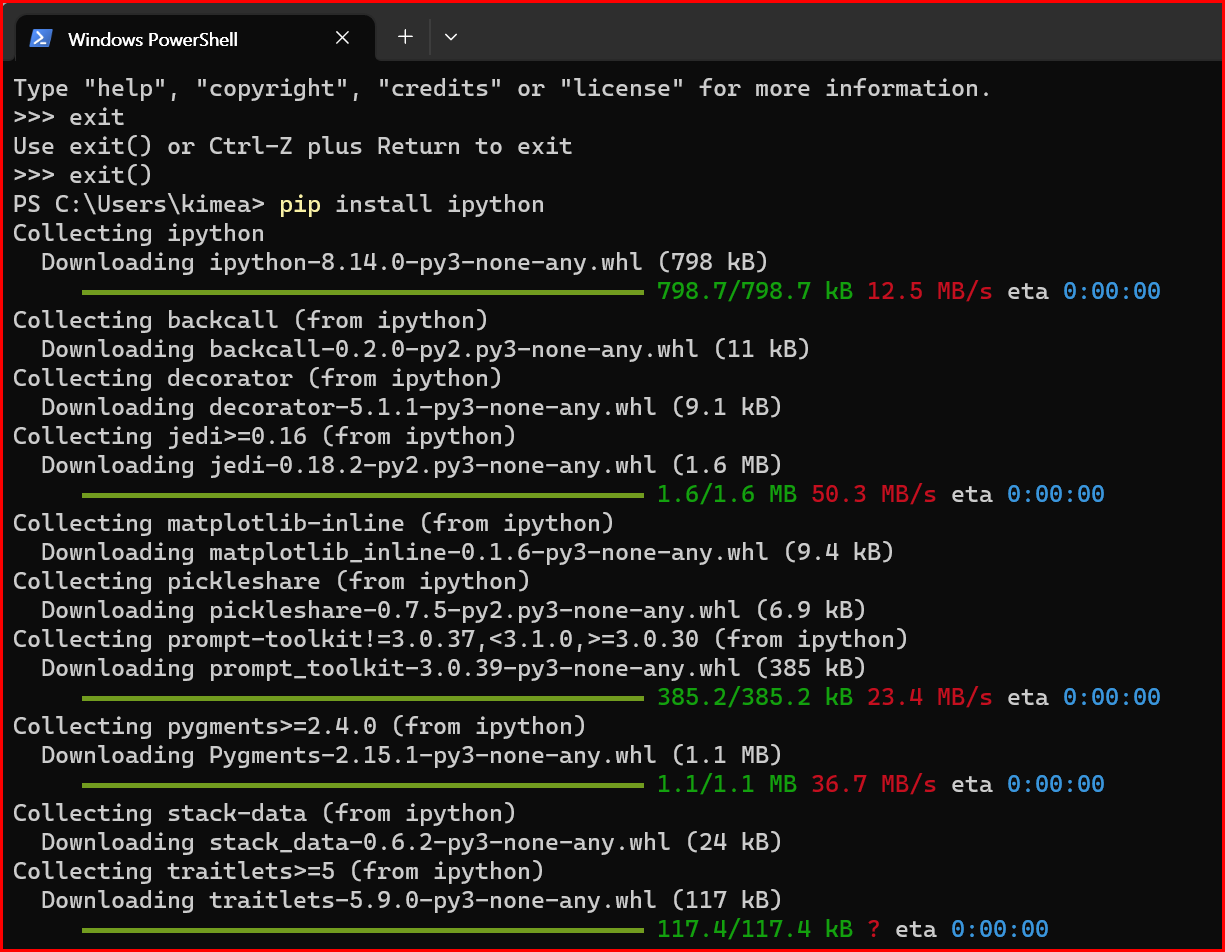1225x952 pixels.
Task: Click the 385.2/385.2 kB progress bar
Action: click(x=363, y=698)
